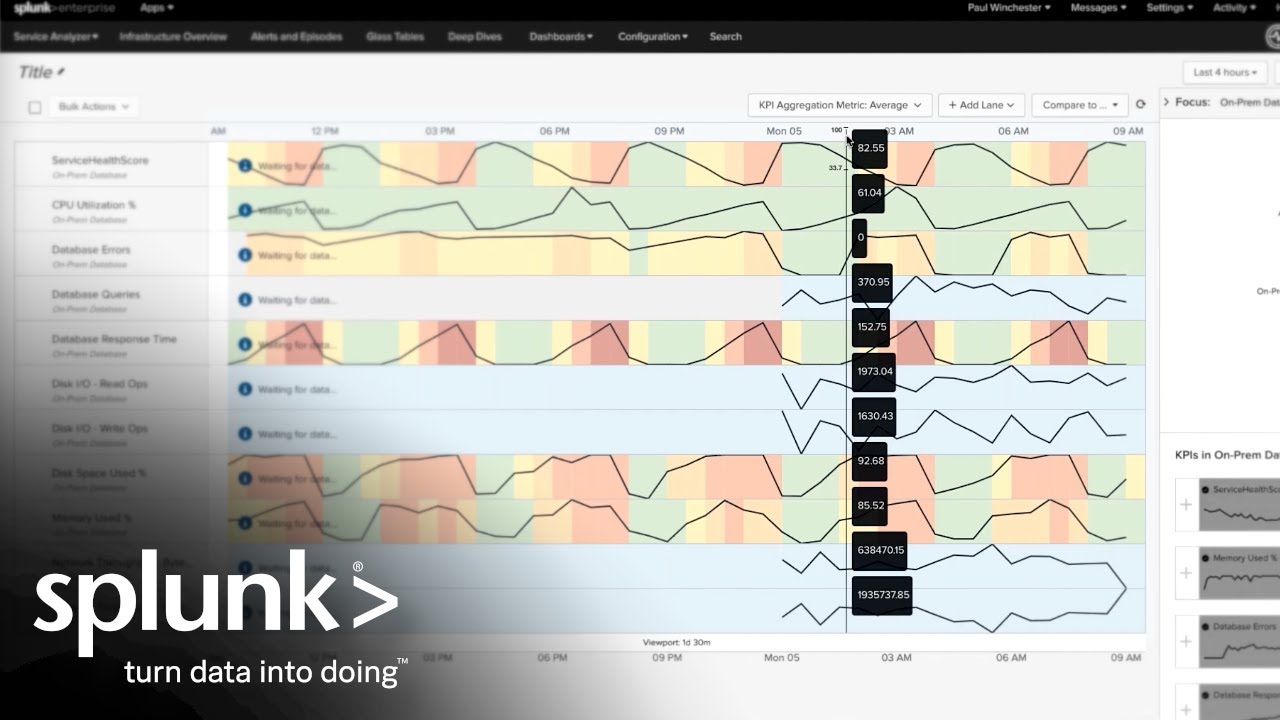The height and width of the screenshot is (720, 1280).
Task: Click the 61.04 CPU Utilization value tooltip
Action: (x=868, y=193)
